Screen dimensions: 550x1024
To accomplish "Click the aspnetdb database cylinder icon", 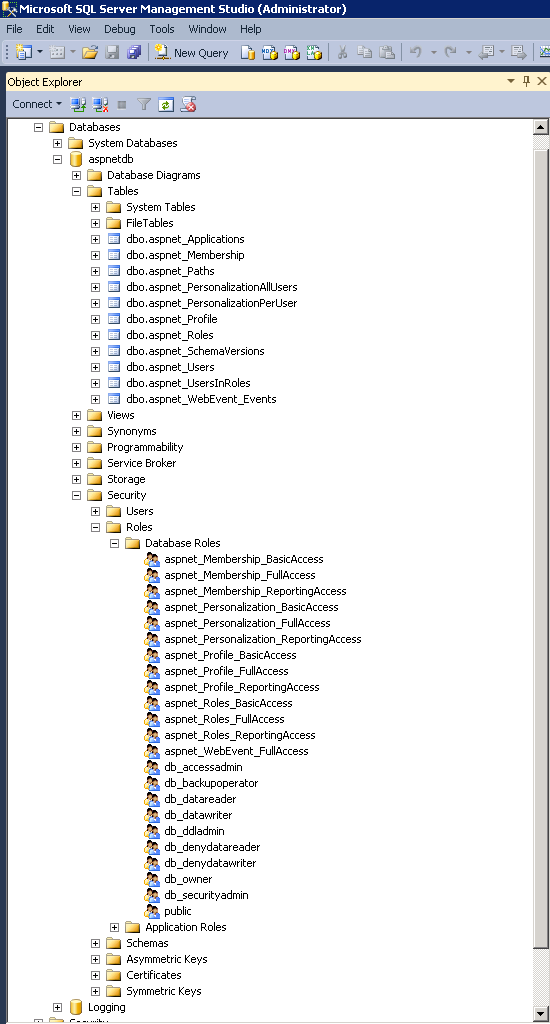I will point(76,159).
